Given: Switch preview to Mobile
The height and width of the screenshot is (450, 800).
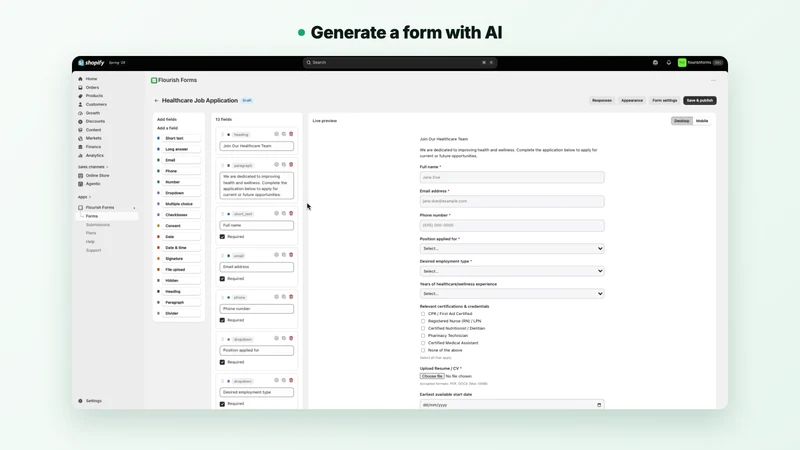Looking at the screenshot, I should point(702,121).
